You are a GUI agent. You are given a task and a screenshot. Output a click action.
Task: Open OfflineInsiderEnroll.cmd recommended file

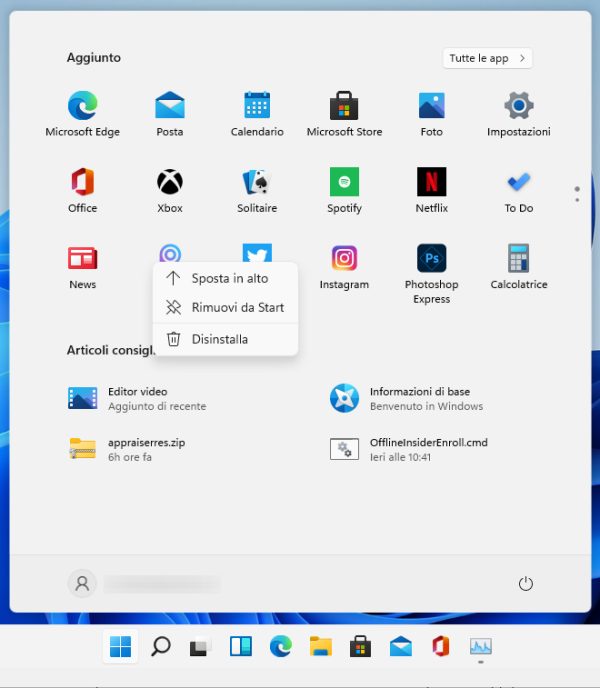click(x=409, y=449)
